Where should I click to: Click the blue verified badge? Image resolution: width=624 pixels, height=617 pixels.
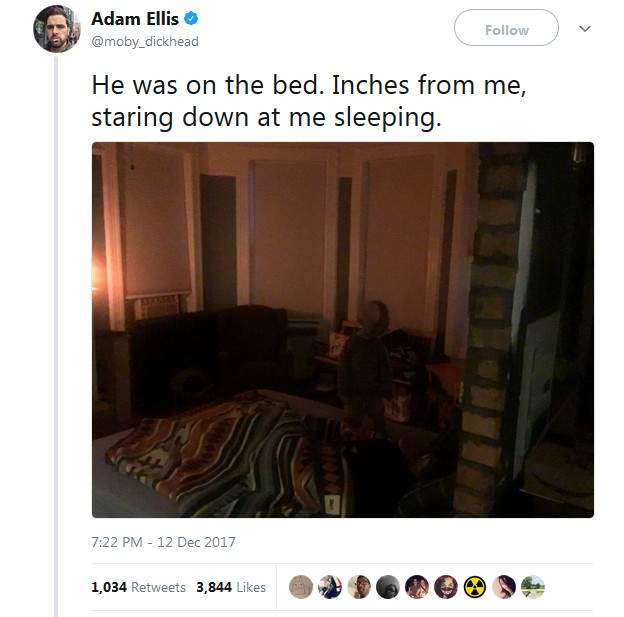191,18
